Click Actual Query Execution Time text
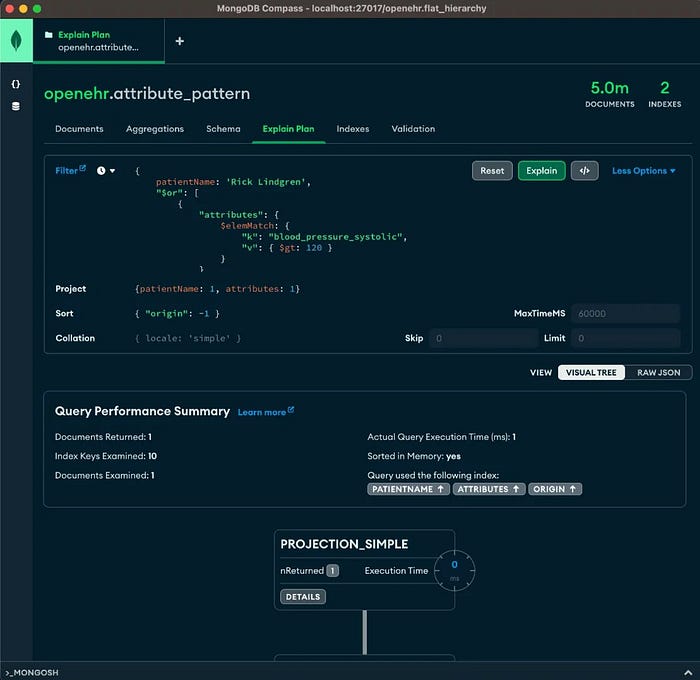700x680 pixels. 442,437
